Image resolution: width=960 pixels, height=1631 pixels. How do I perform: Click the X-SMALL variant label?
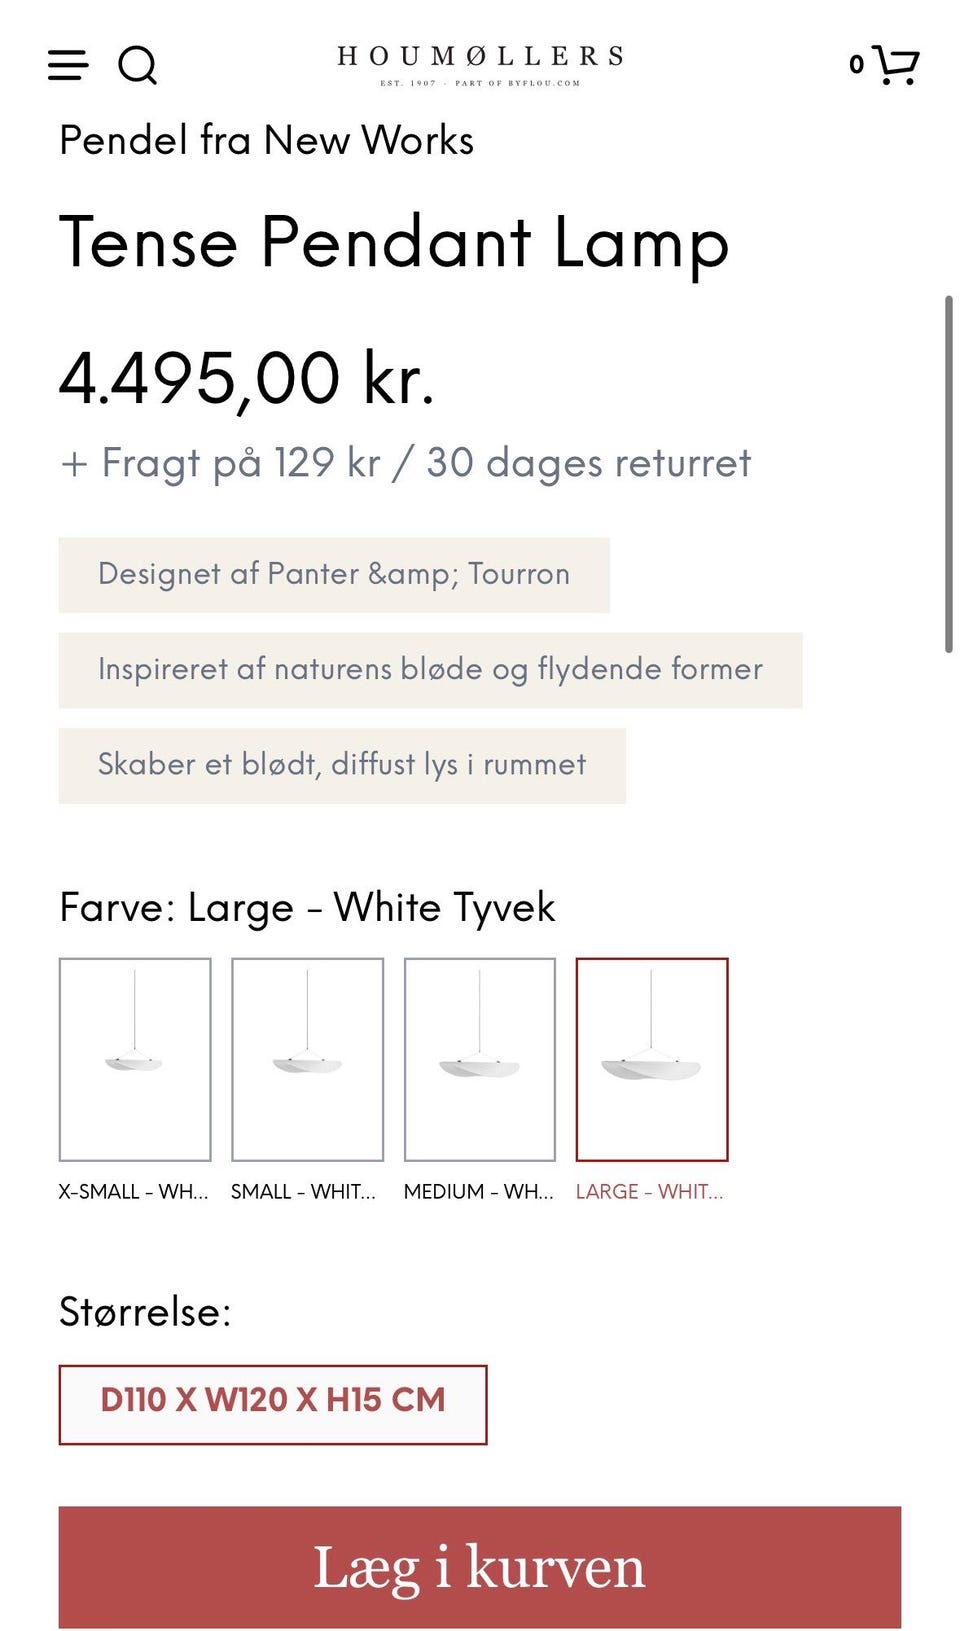[134, 1192]
